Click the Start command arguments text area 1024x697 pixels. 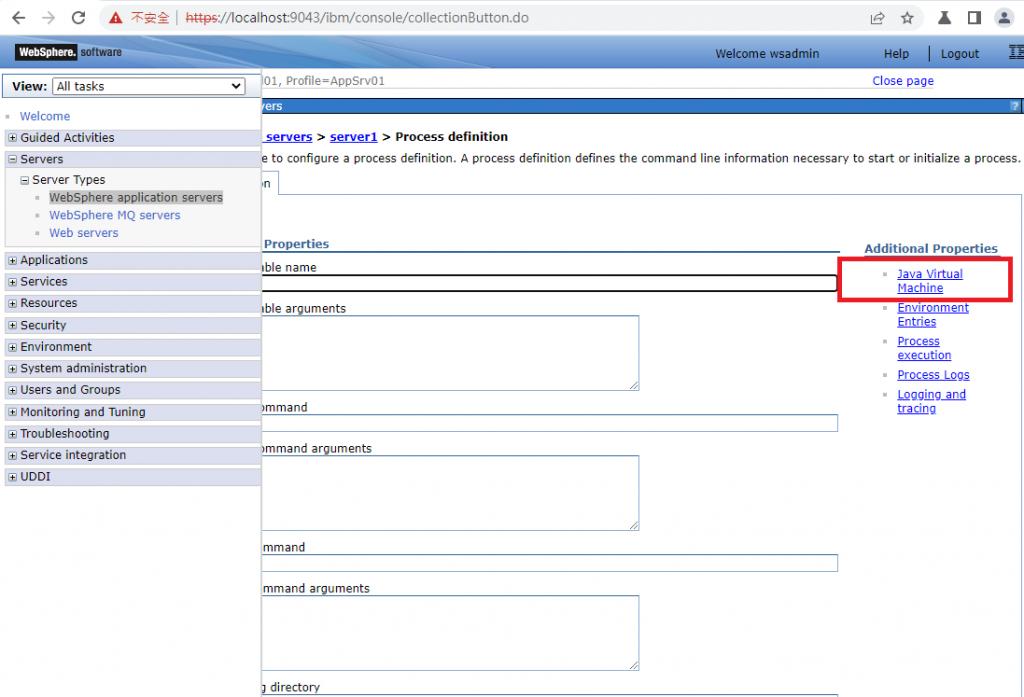(450, 493)
